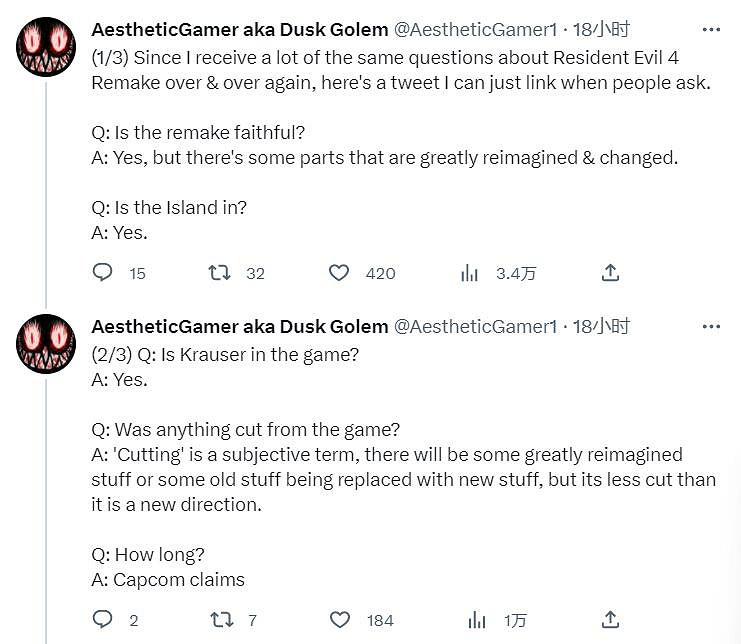The width and height of the screenshot is (741, 644).
Task: Share the first tweet (1/3)
Action: pyautogui.click(x=611, y=273)
